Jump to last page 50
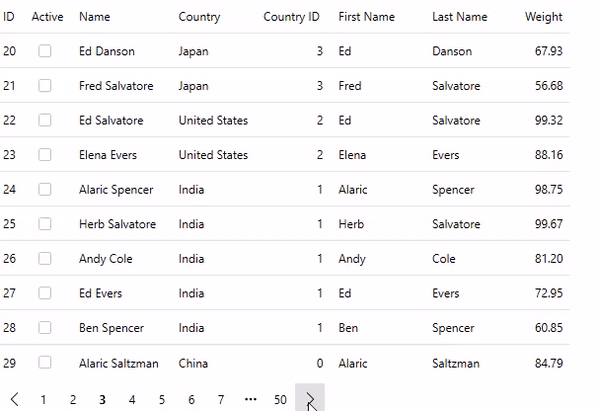600x411 pixels. pyautogui.click(x=280, y=399)
